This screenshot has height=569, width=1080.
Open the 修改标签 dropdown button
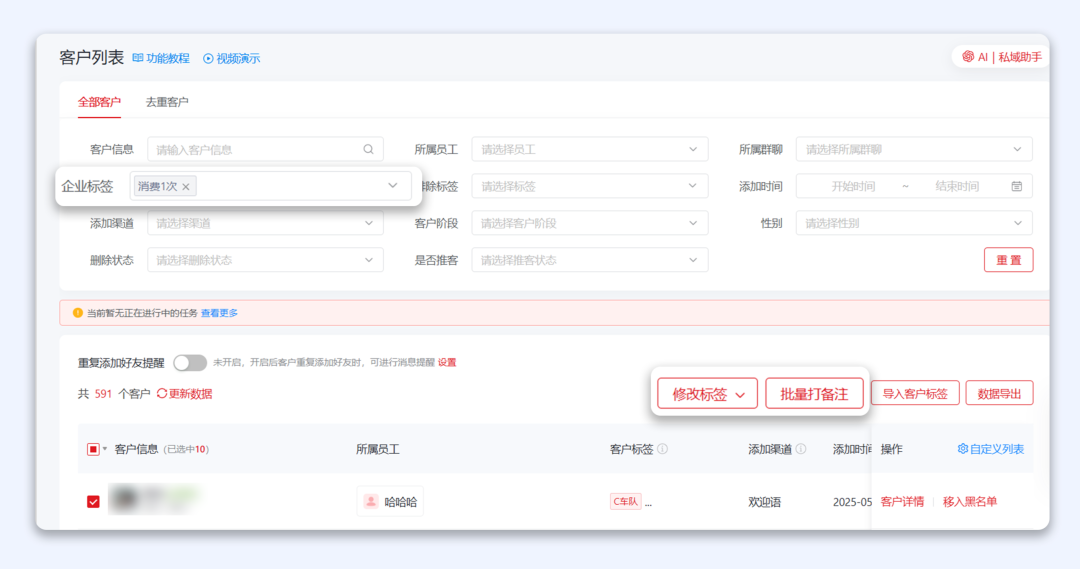click(x=708, y=394)
